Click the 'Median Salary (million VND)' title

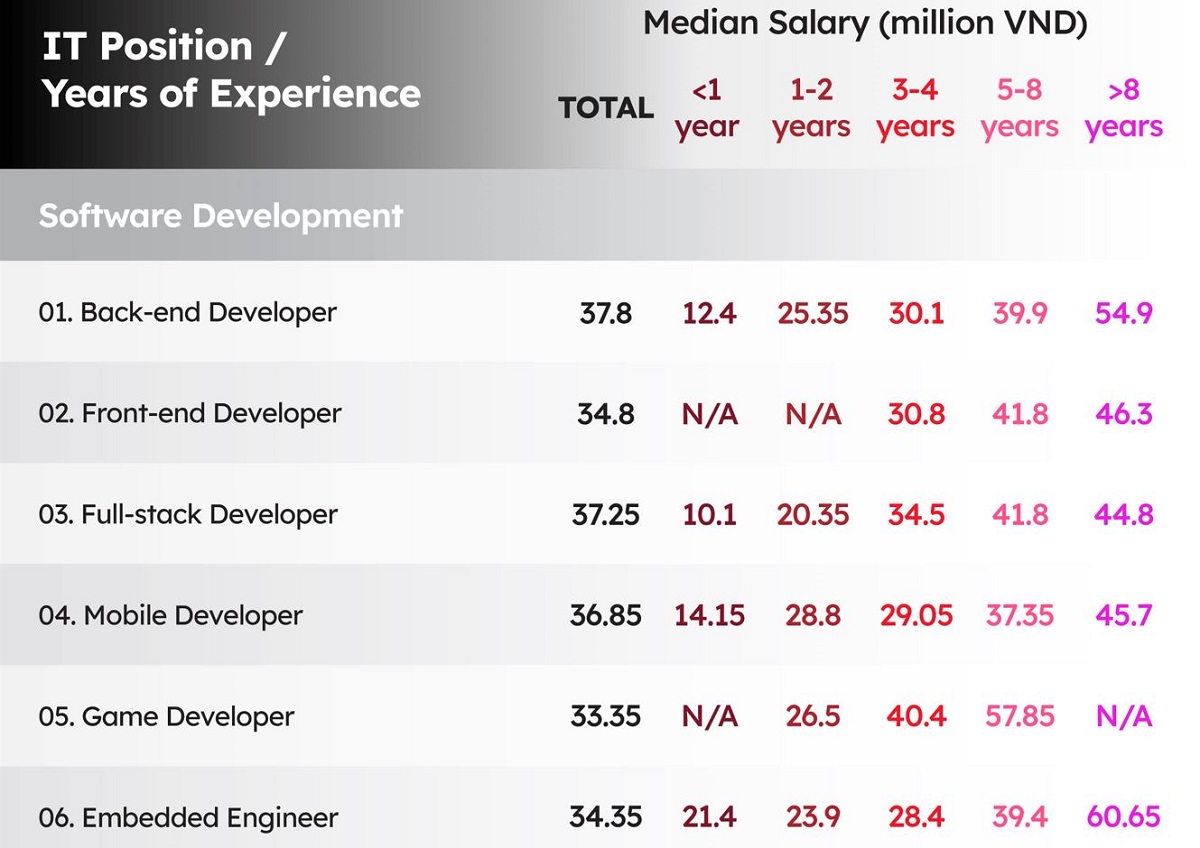[865, 23]
